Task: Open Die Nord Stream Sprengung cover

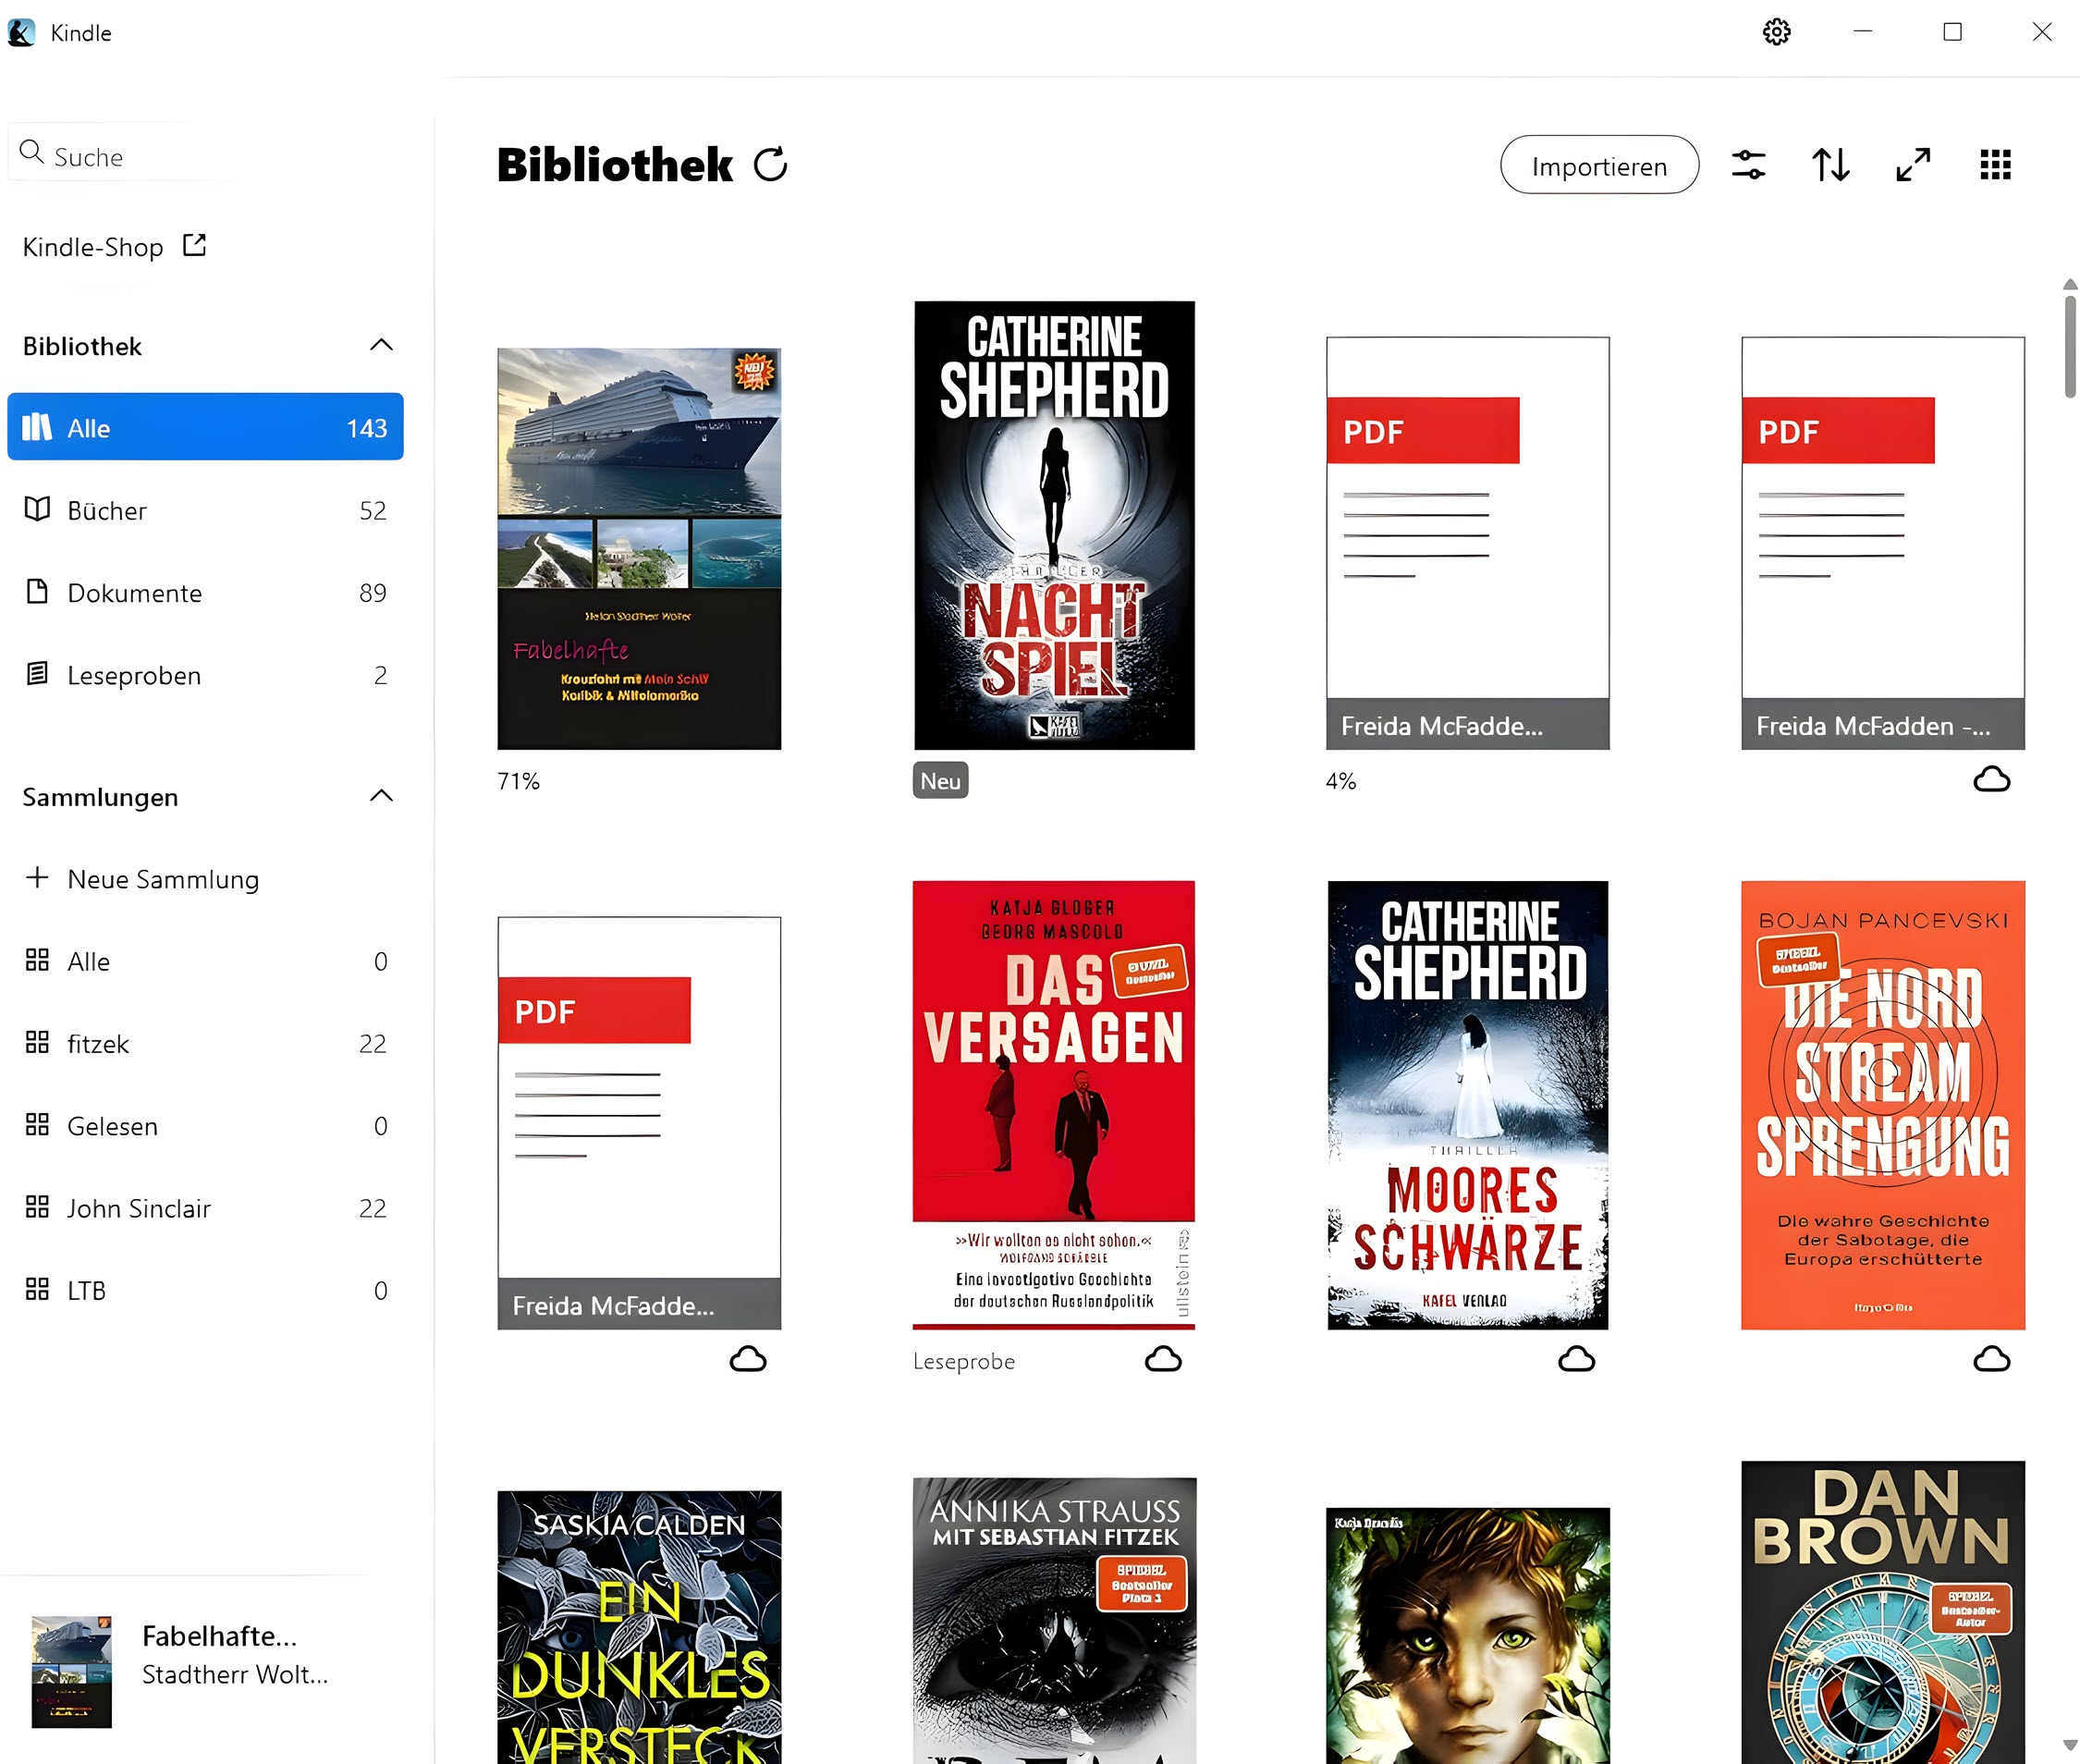Action: point(1883,1104)
